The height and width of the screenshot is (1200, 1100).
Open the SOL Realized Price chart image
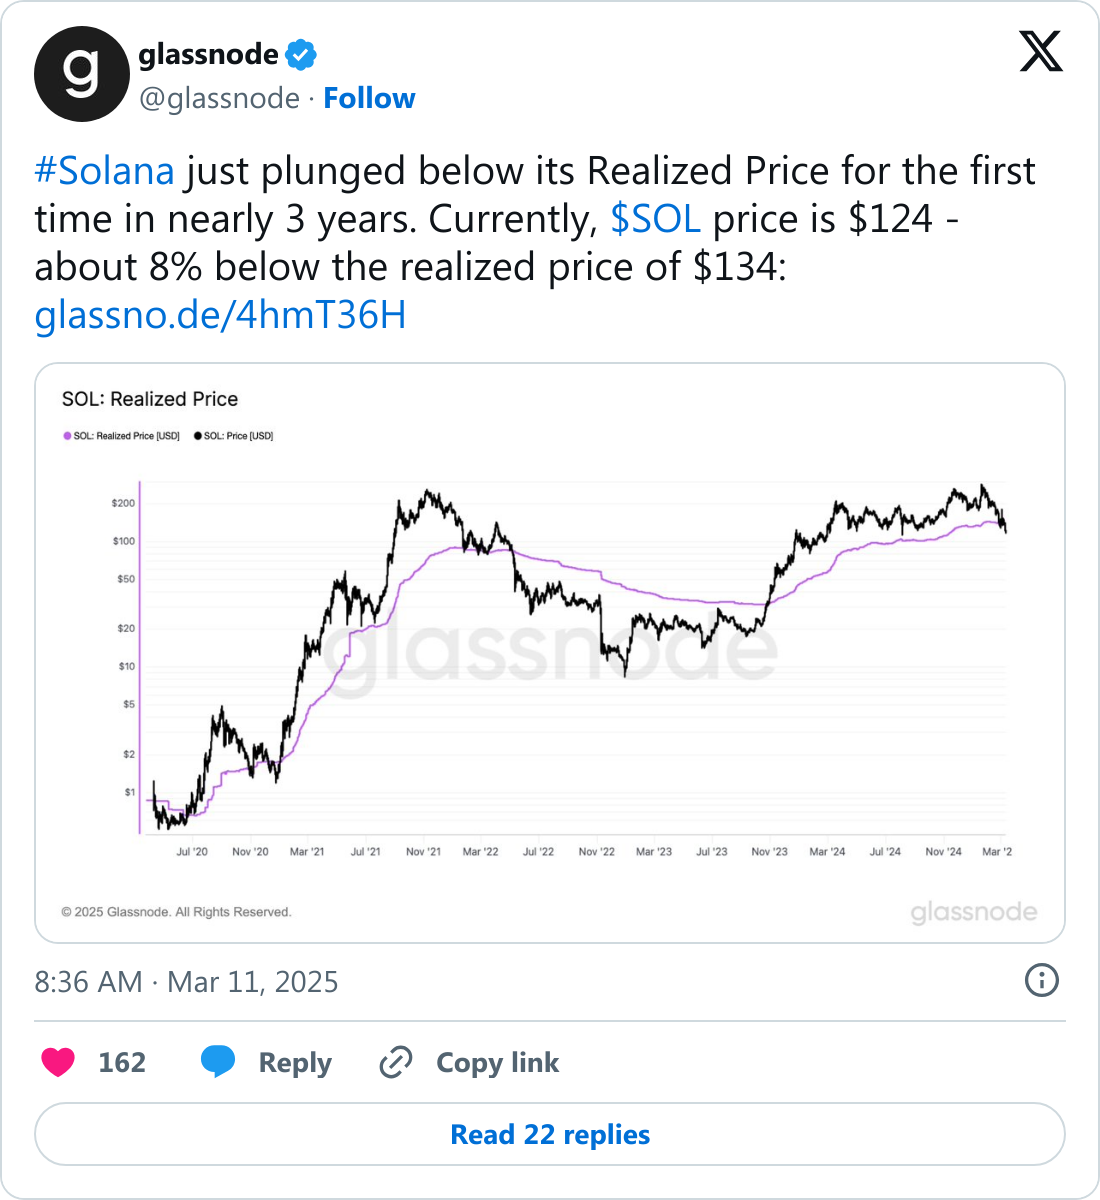tap(550, 653)
